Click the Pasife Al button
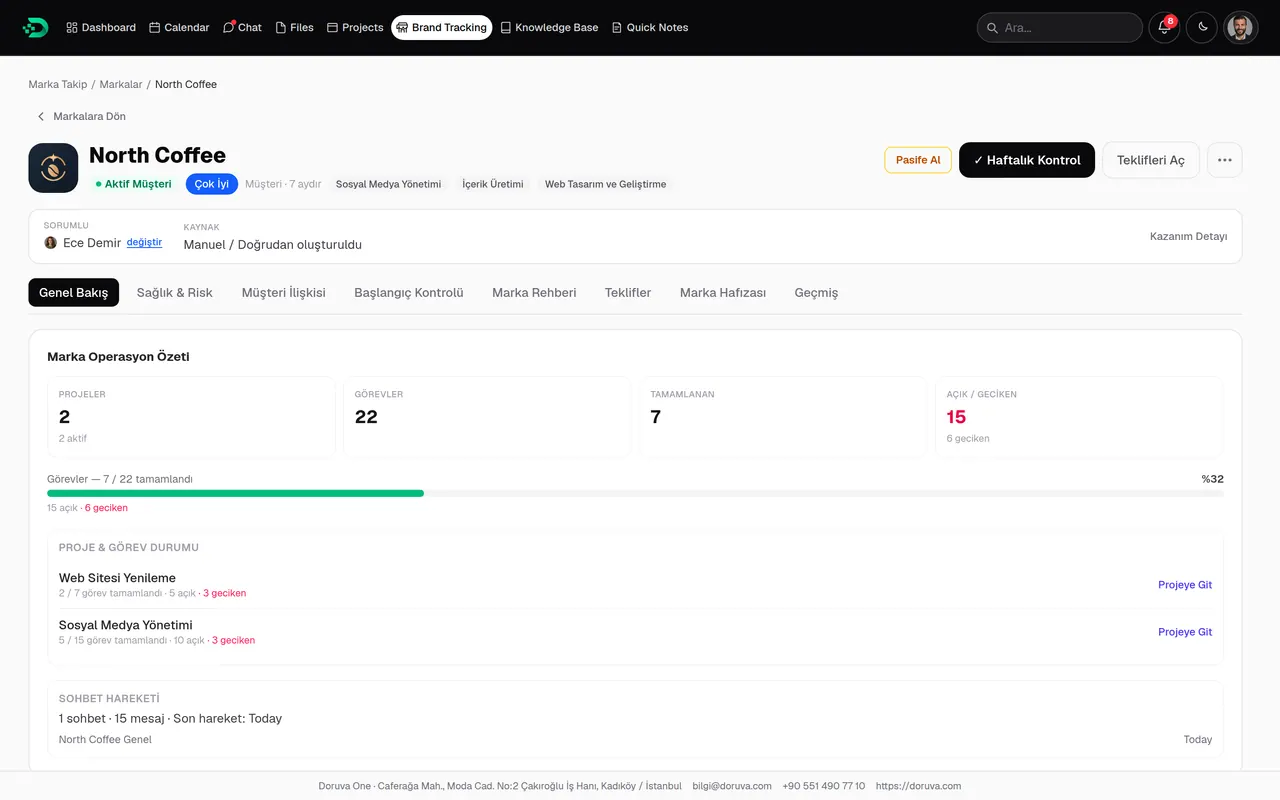 tap(918, 160)
